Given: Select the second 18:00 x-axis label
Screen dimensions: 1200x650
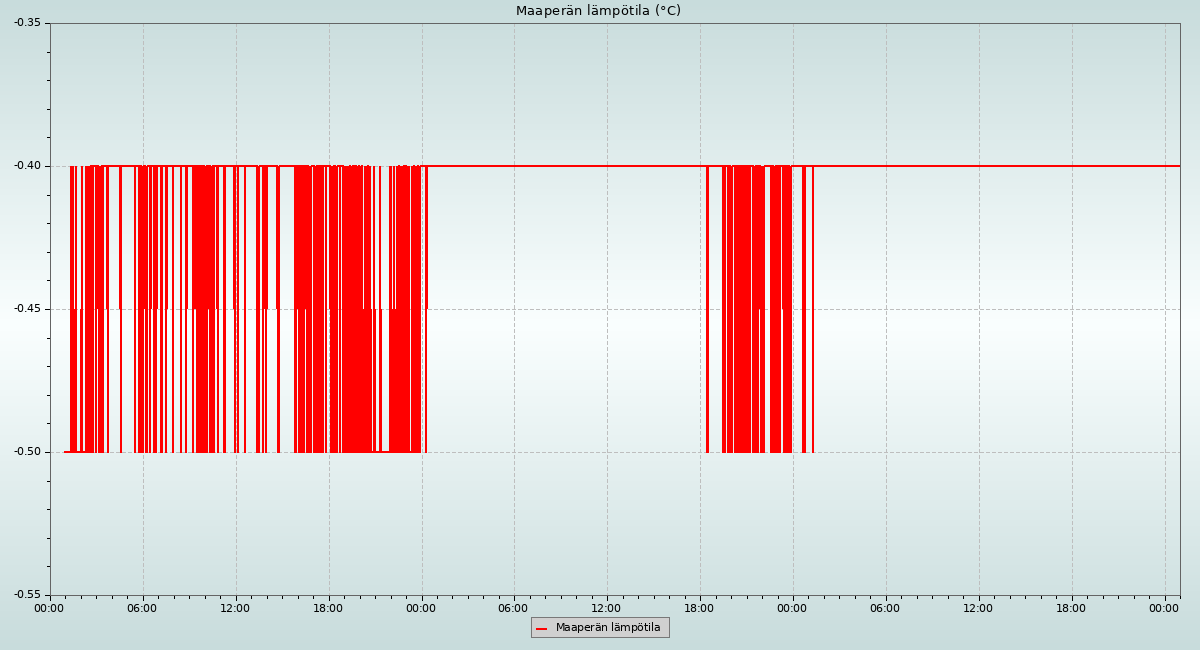Looking at the screenshot, I should click(x=699, y=608).
